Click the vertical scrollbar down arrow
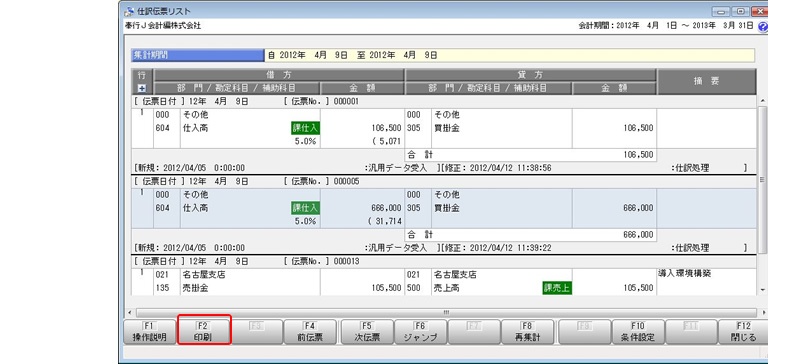 763,290
